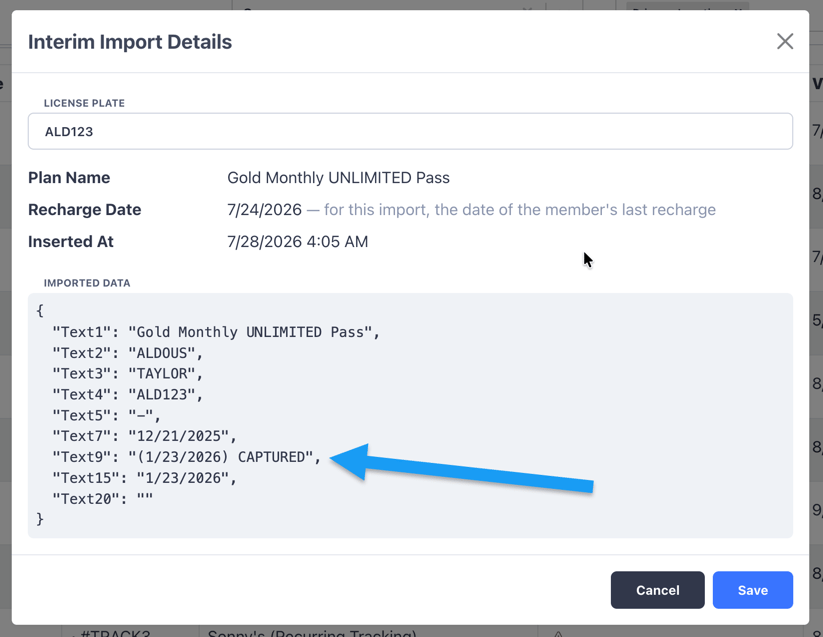Click the License Plate input field
The height and width of the screenshot is (637, 823).
410,131
